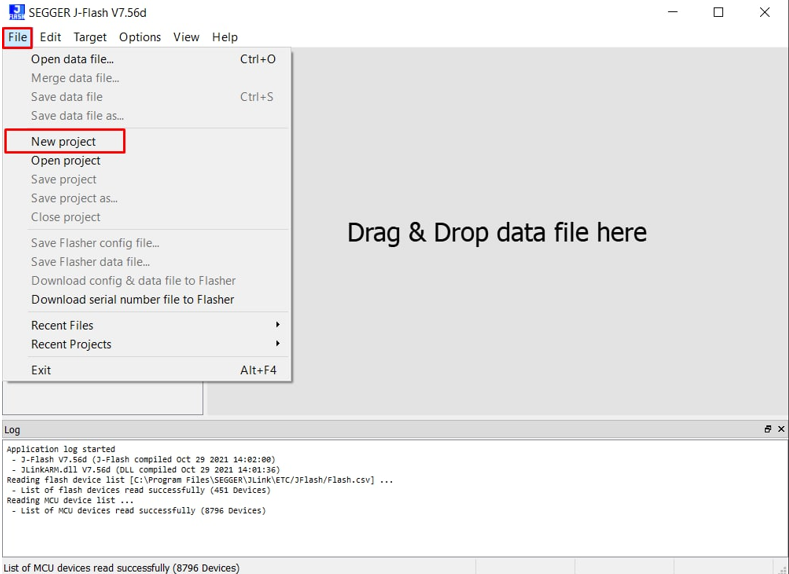789x574 pixels.
Task: Open the Edit menu
Action: [50, 37]
